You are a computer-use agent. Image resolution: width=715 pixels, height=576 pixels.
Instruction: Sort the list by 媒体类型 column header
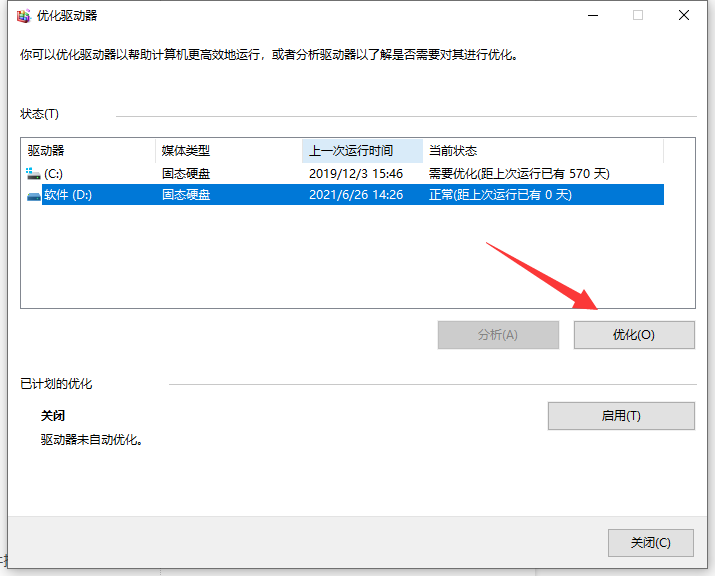click(228, 151)
